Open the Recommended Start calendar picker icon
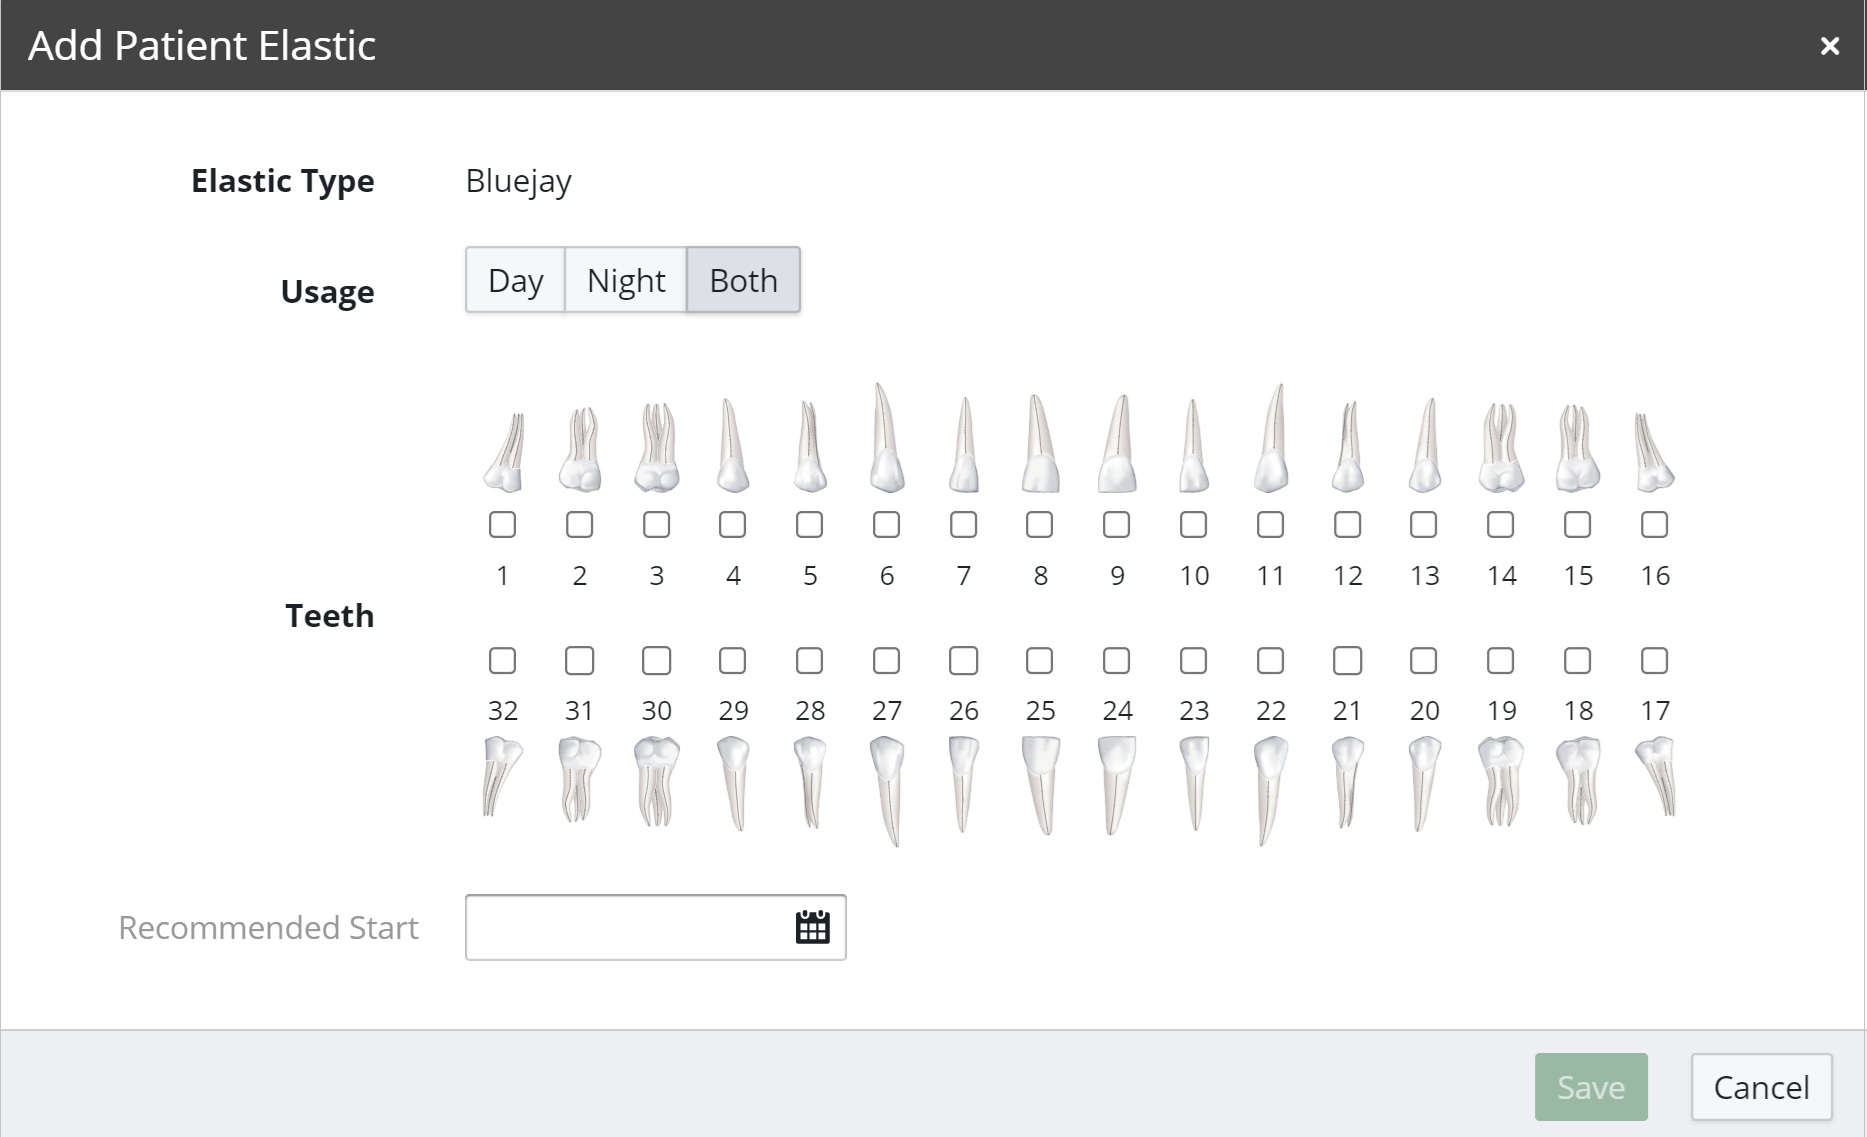This screenshot has width=1867, height=1137. point(812,927)
